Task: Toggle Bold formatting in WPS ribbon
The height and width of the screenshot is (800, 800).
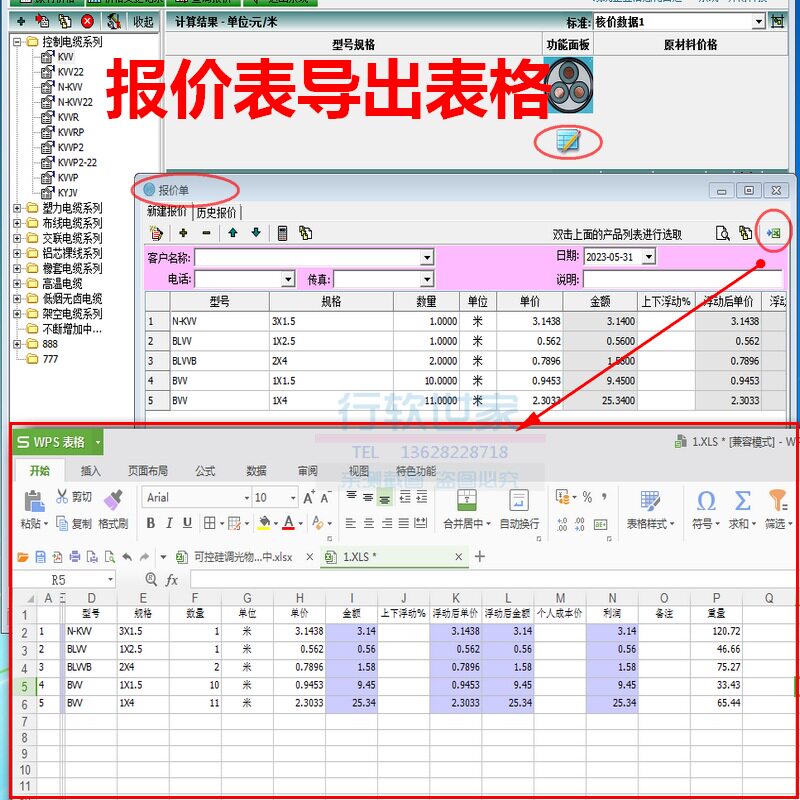Action: tap(151, 523)
